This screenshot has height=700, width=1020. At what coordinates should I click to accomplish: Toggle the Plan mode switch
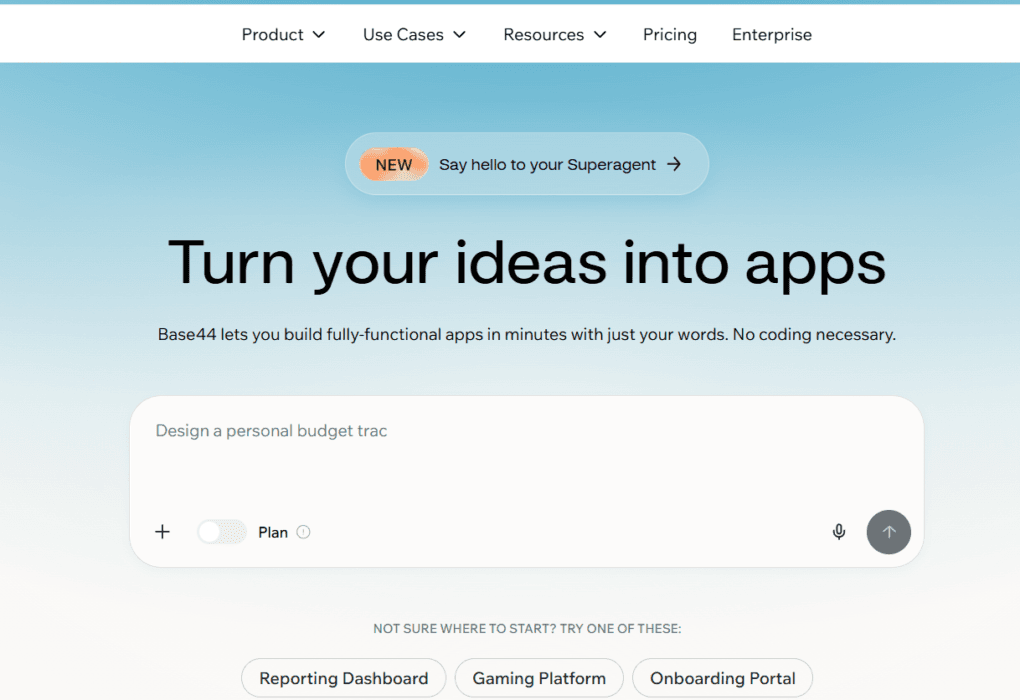(222, 532)
